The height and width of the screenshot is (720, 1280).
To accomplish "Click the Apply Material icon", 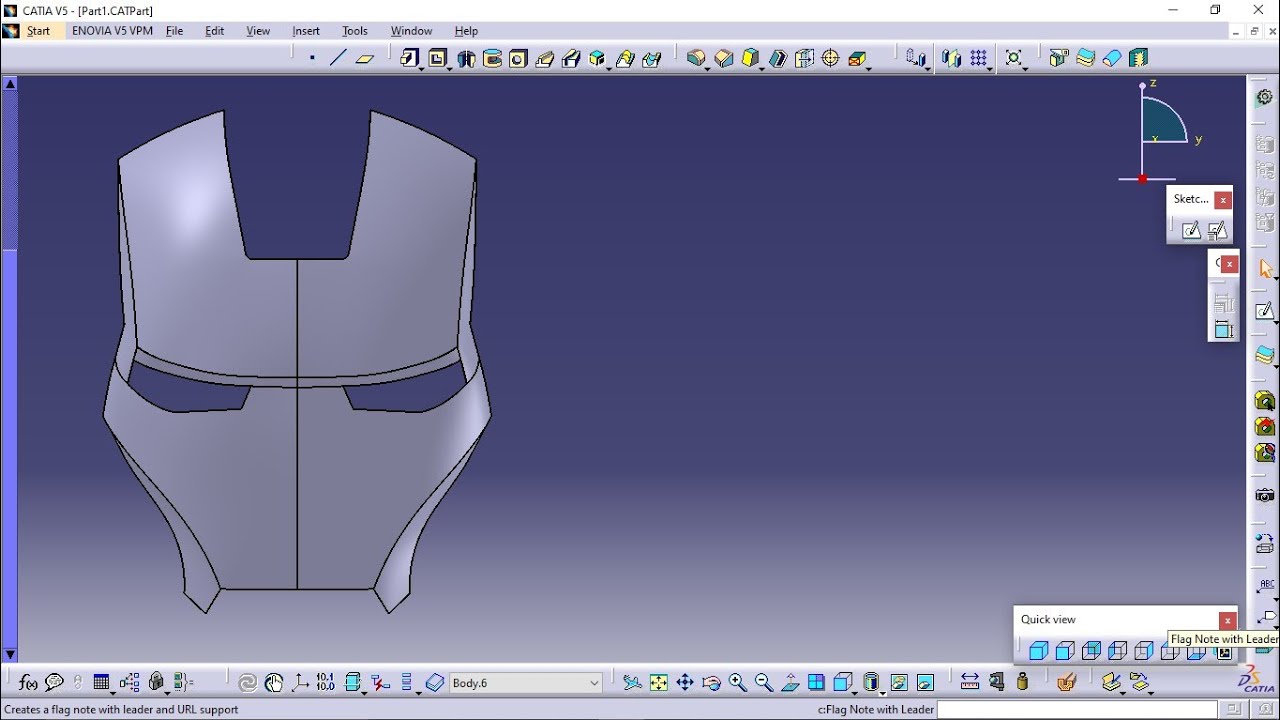I will tap(1066, 683).
